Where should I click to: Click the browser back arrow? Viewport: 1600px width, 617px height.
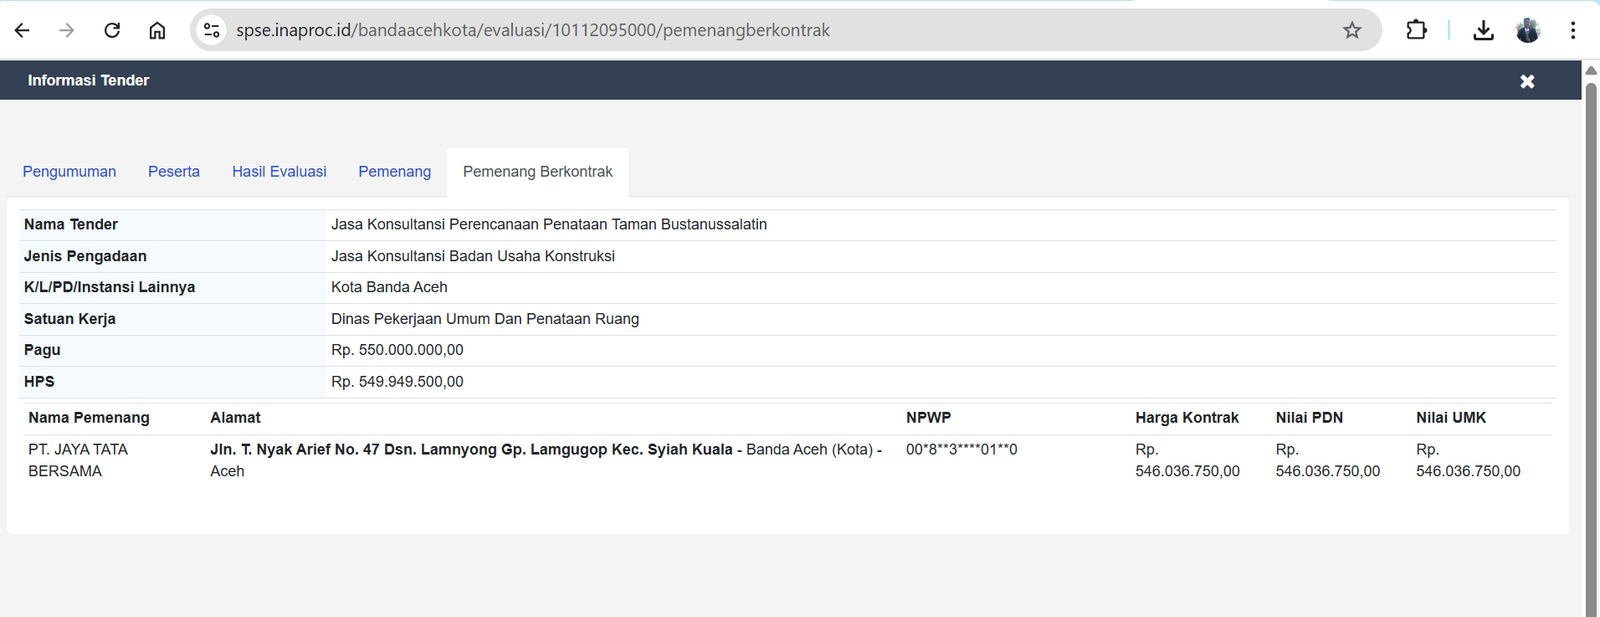22,31
